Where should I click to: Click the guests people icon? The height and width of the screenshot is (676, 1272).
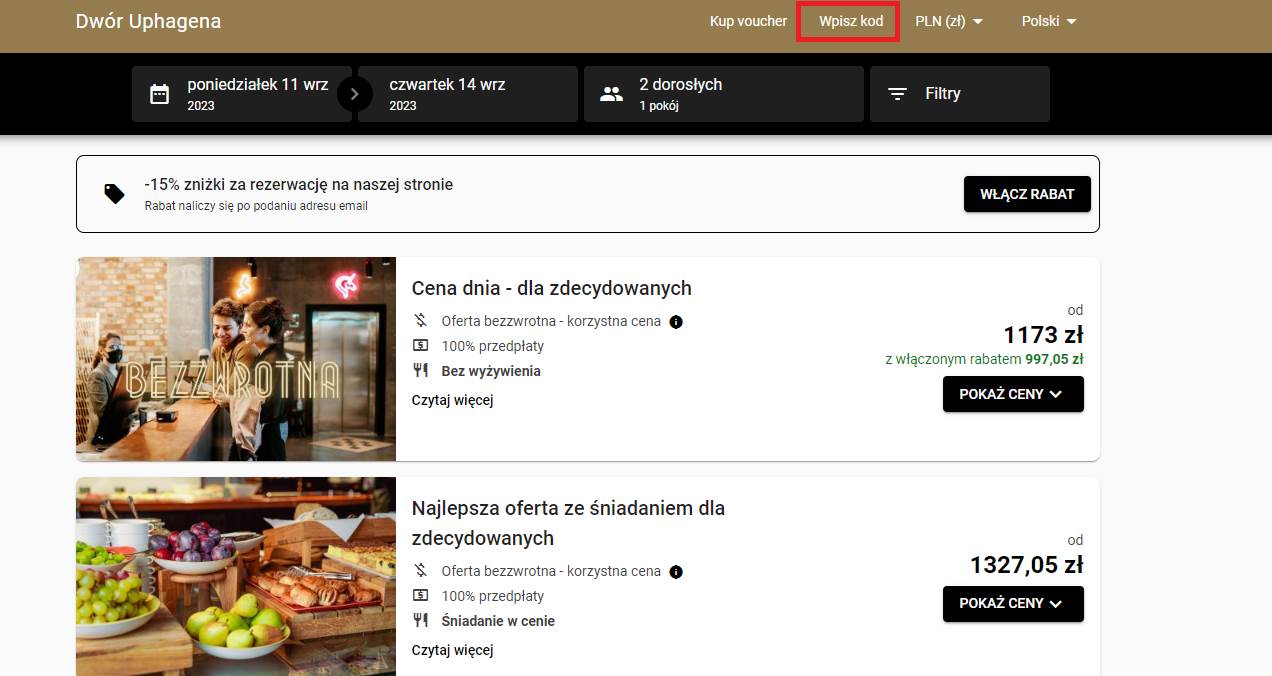(x=611, y=95)
